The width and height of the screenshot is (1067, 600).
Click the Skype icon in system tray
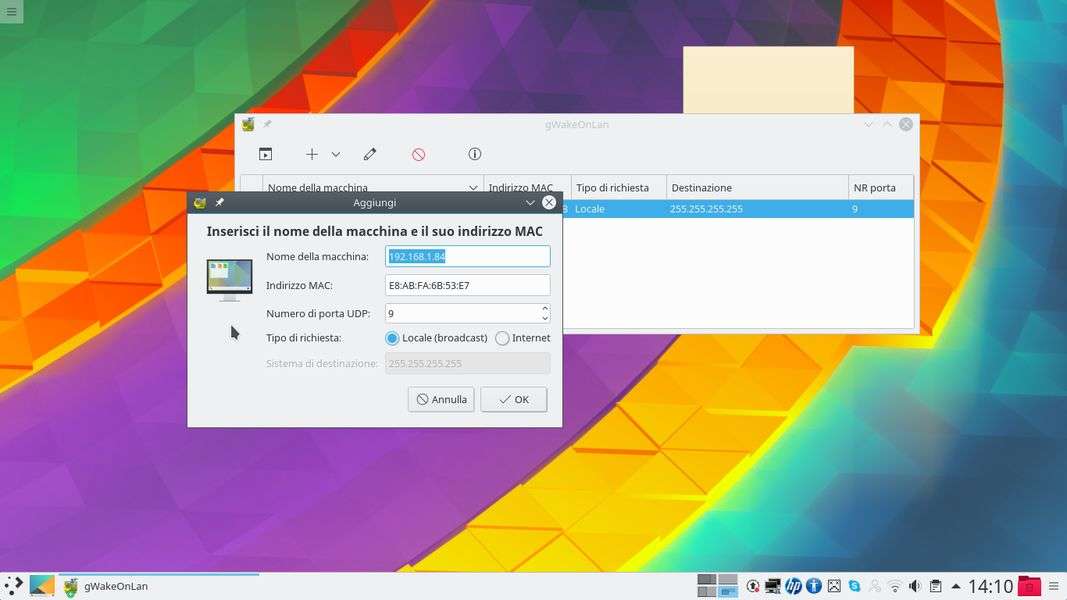click(x=855, y=586)
